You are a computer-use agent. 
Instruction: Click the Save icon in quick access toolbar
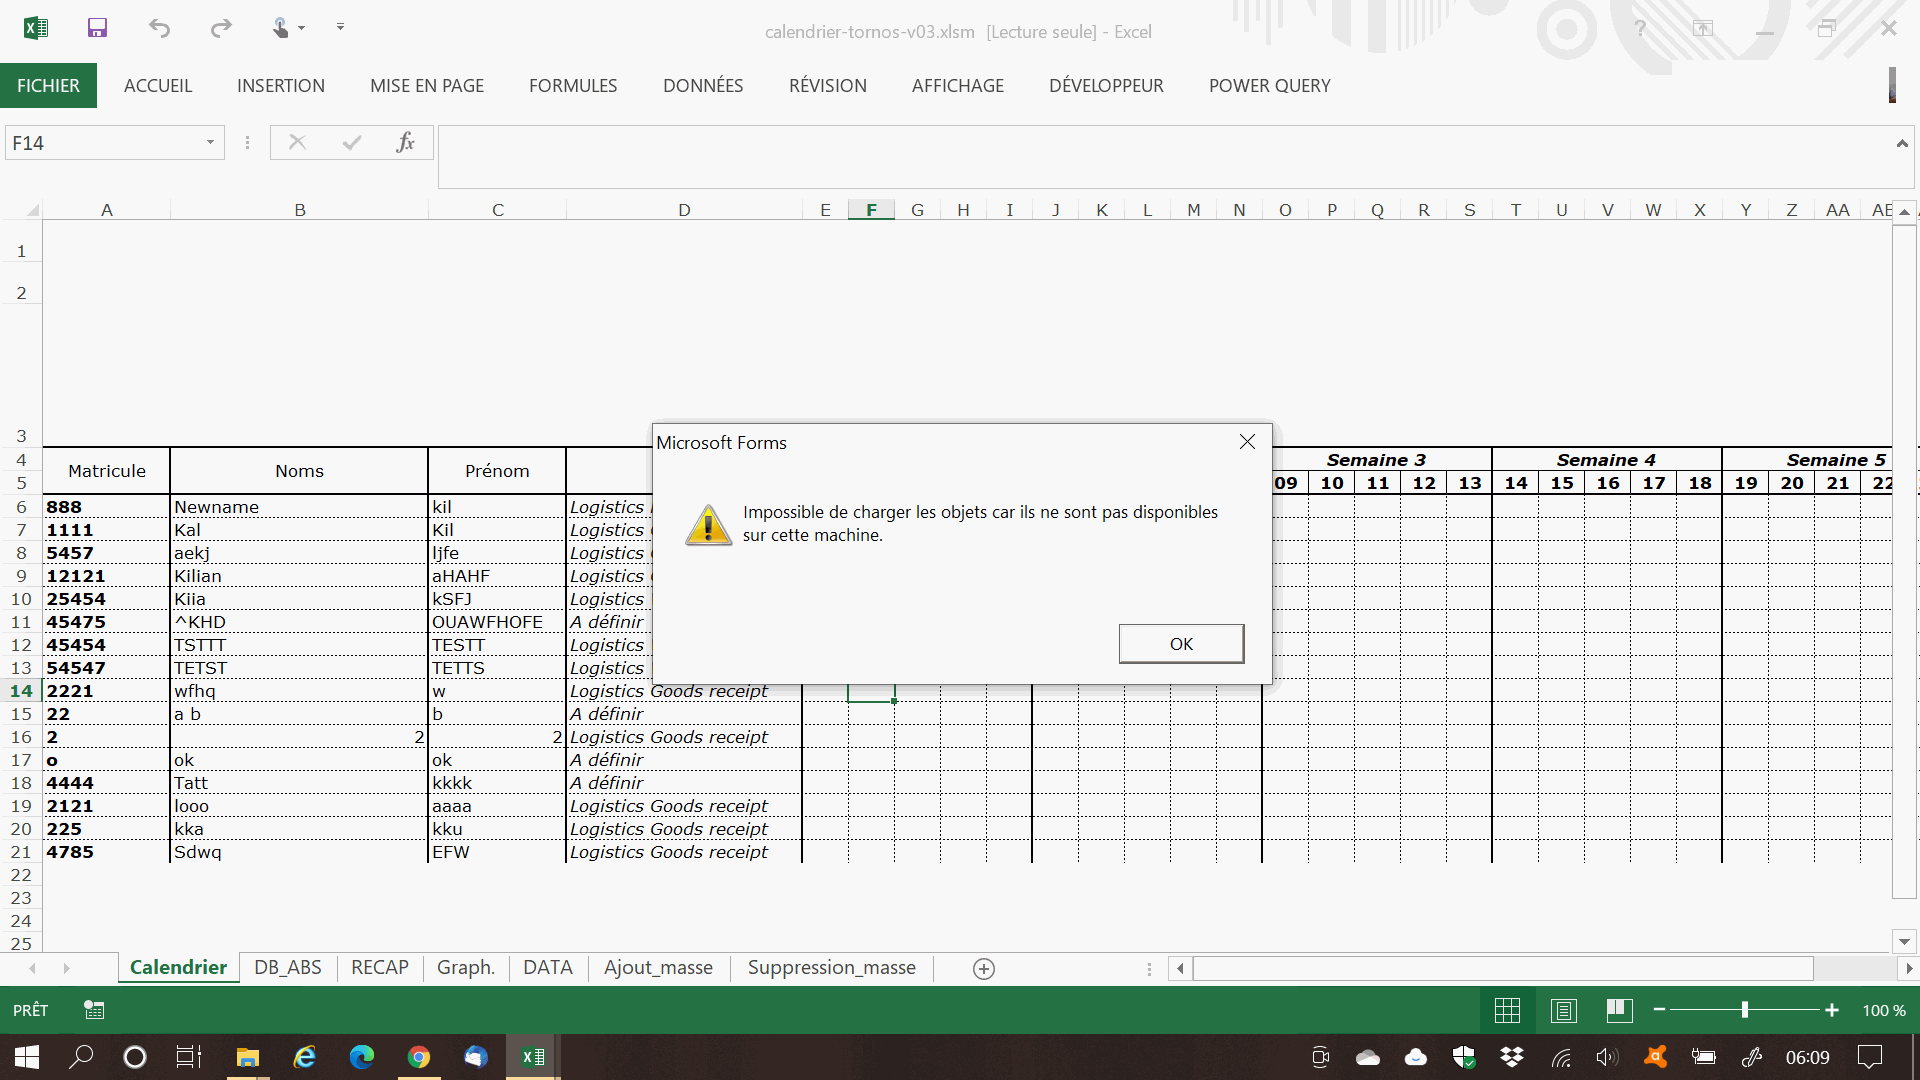[97, 28]
